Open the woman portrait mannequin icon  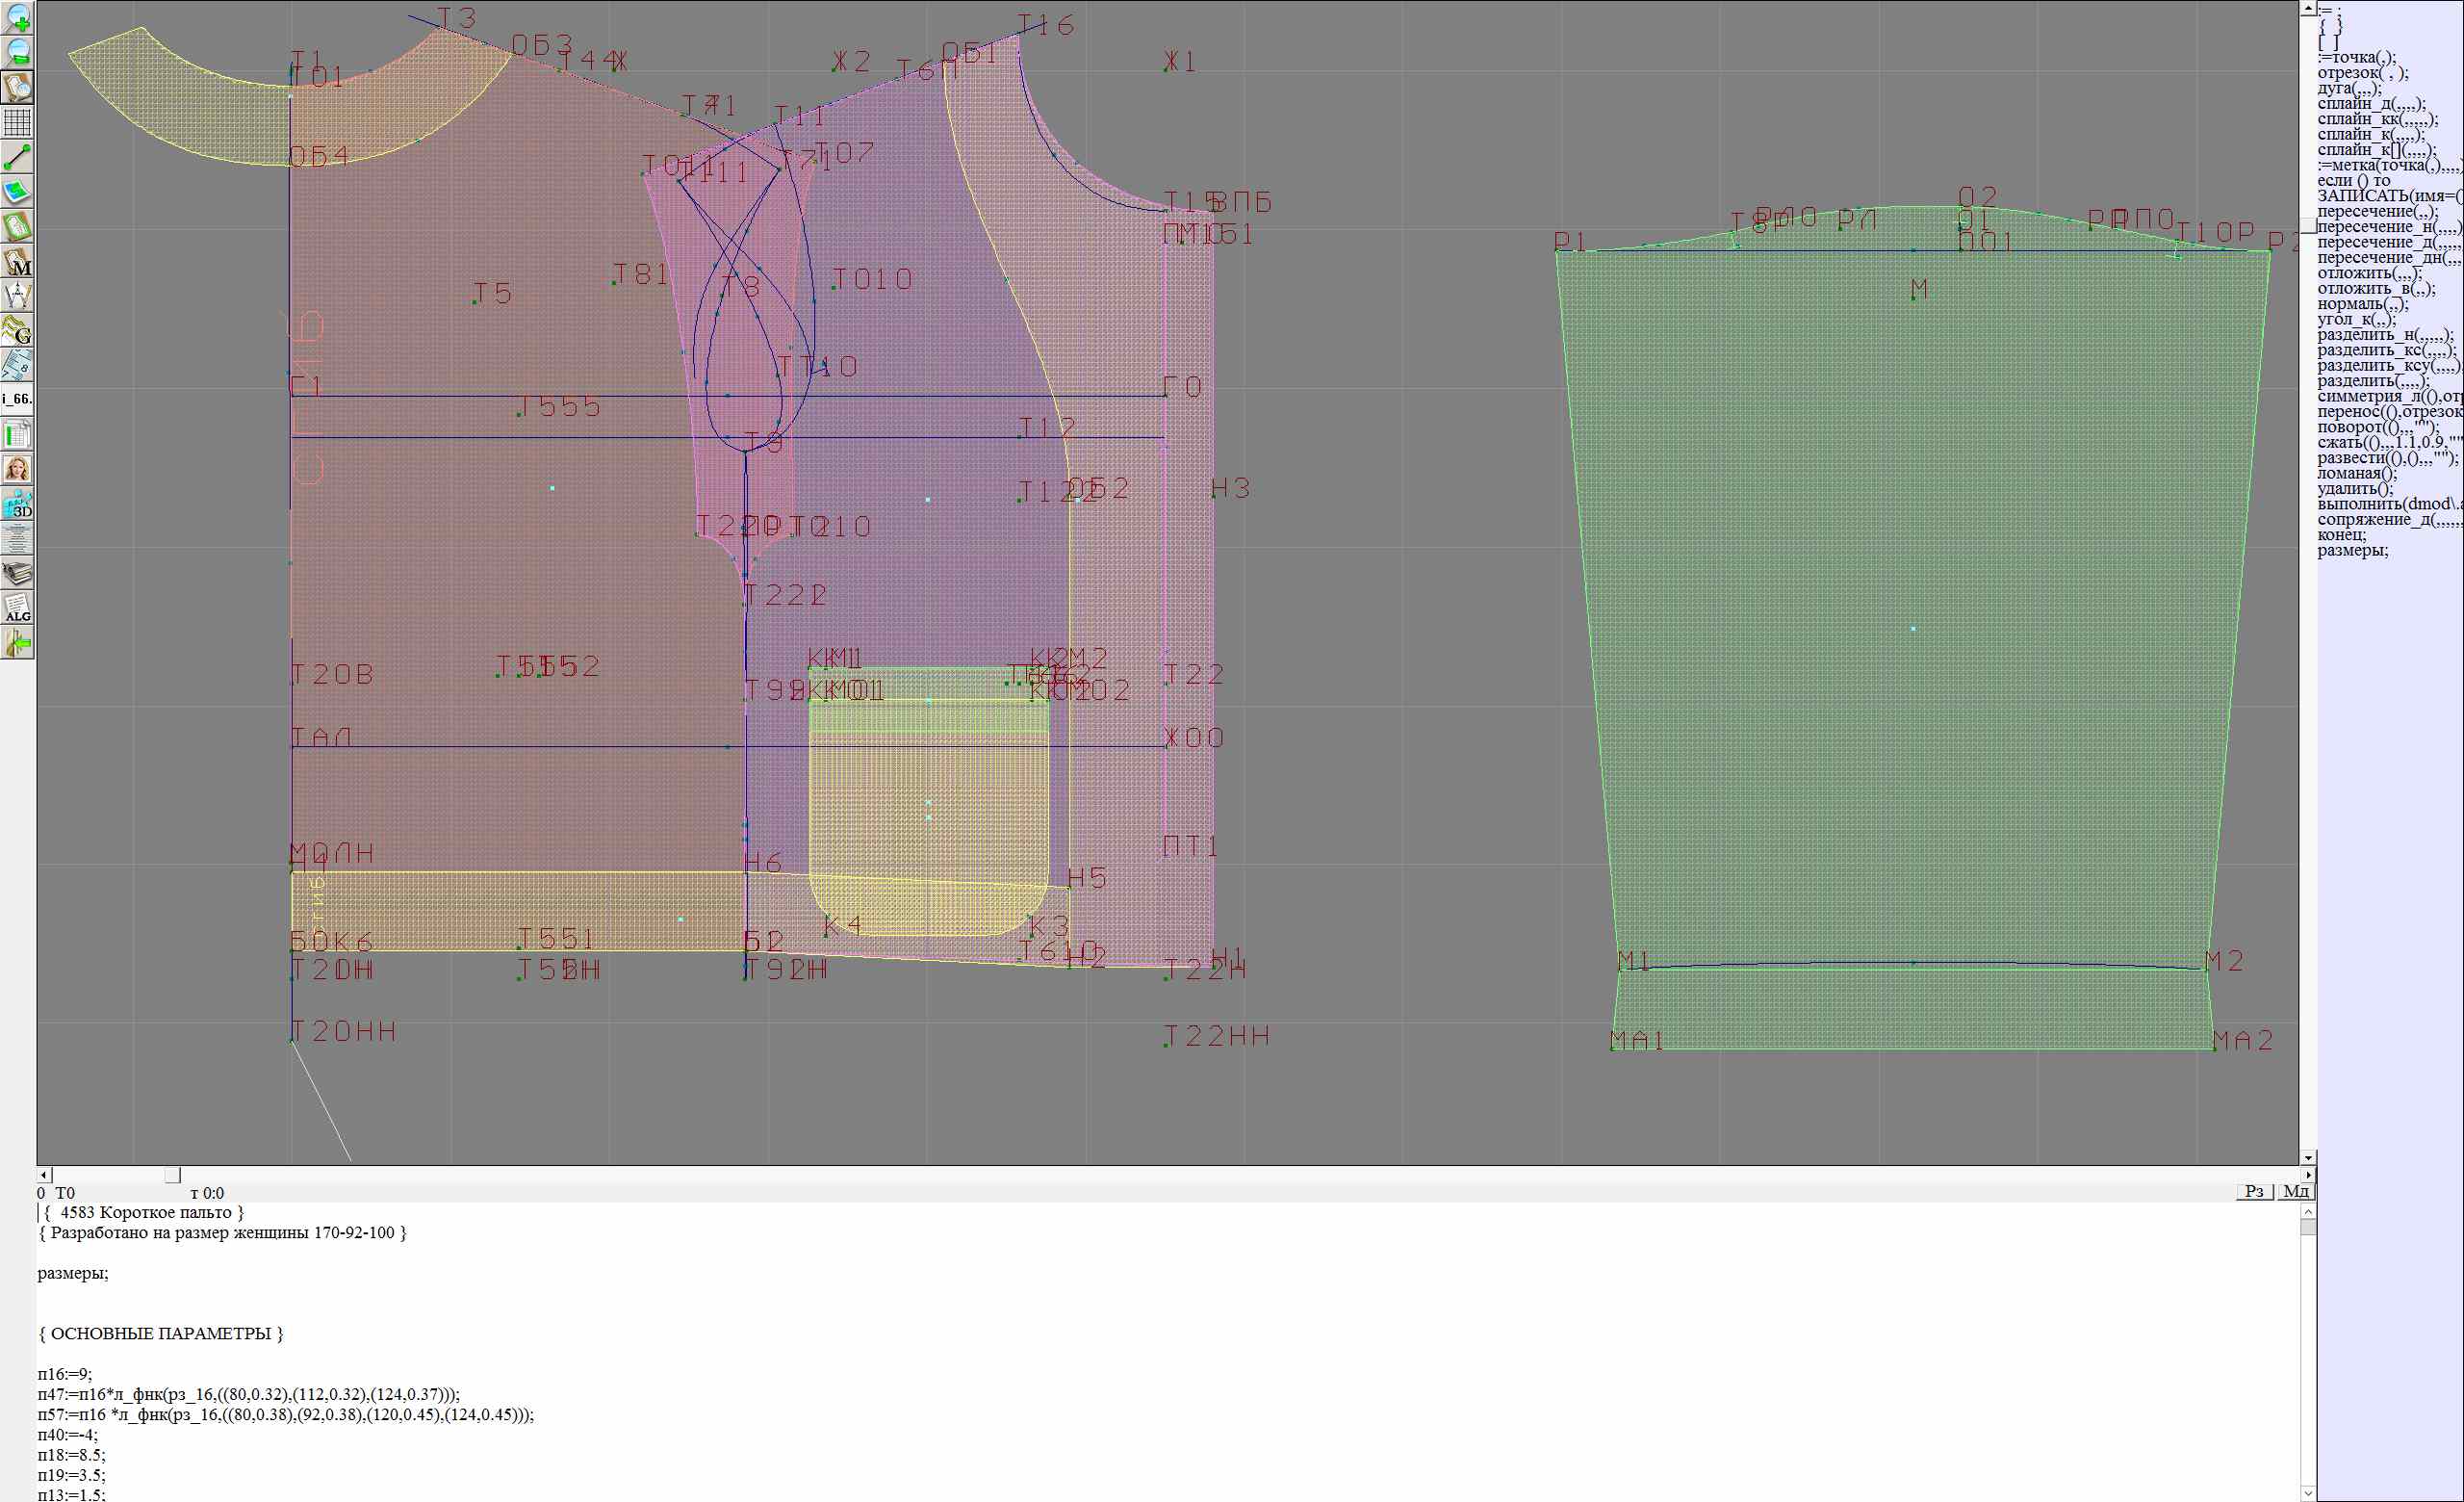pos(18,469)
